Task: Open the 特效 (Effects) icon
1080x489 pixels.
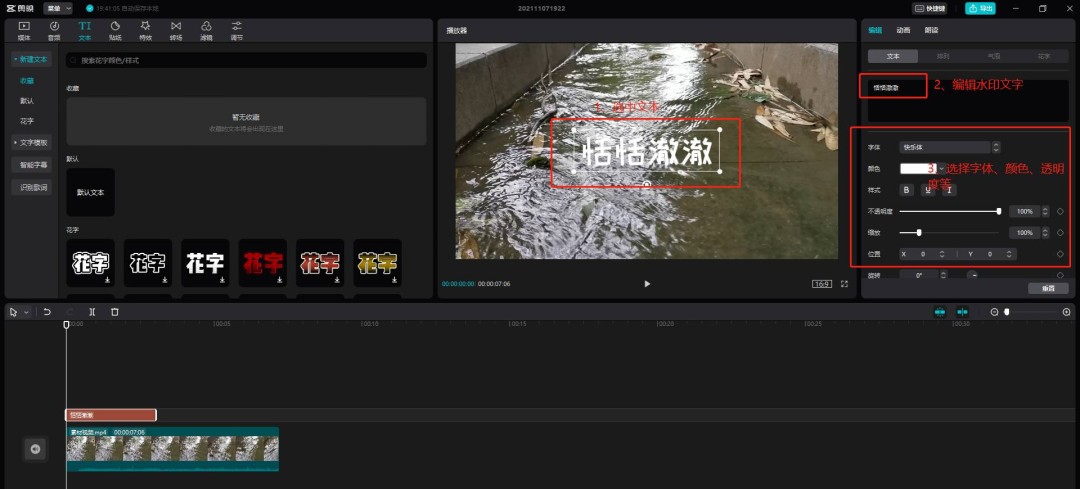Action: [x=146, y=27]
